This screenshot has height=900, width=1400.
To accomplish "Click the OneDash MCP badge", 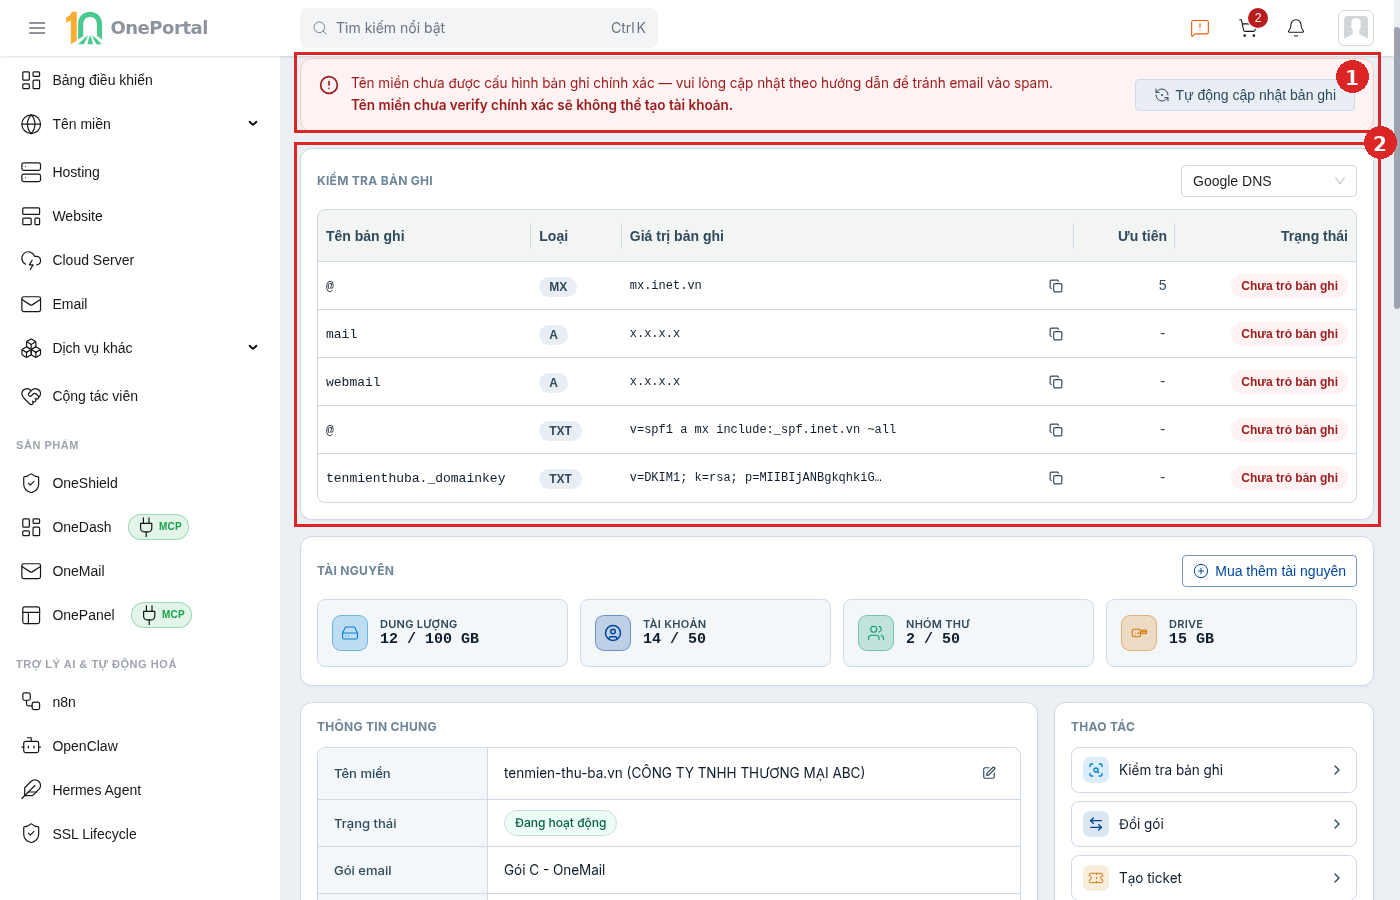I will pyautogui.click(x=159, y=527).
